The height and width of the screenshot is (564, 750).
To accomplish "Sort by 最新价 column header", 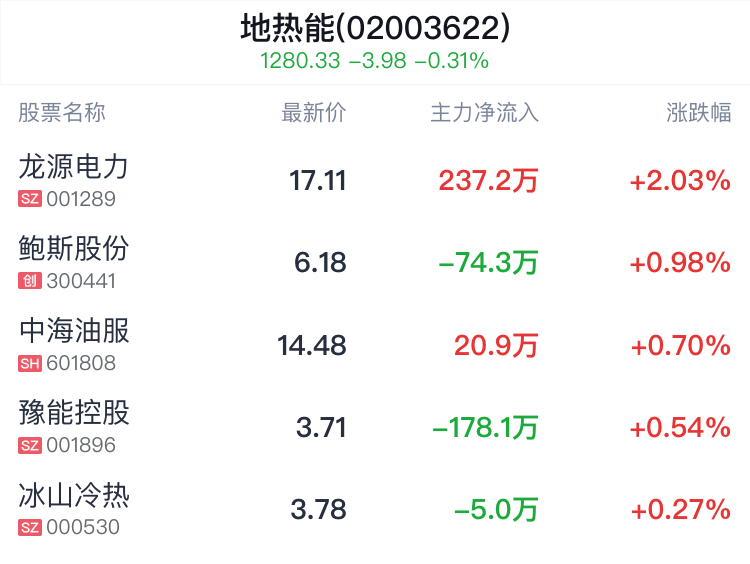I will [x=314, y=113].
